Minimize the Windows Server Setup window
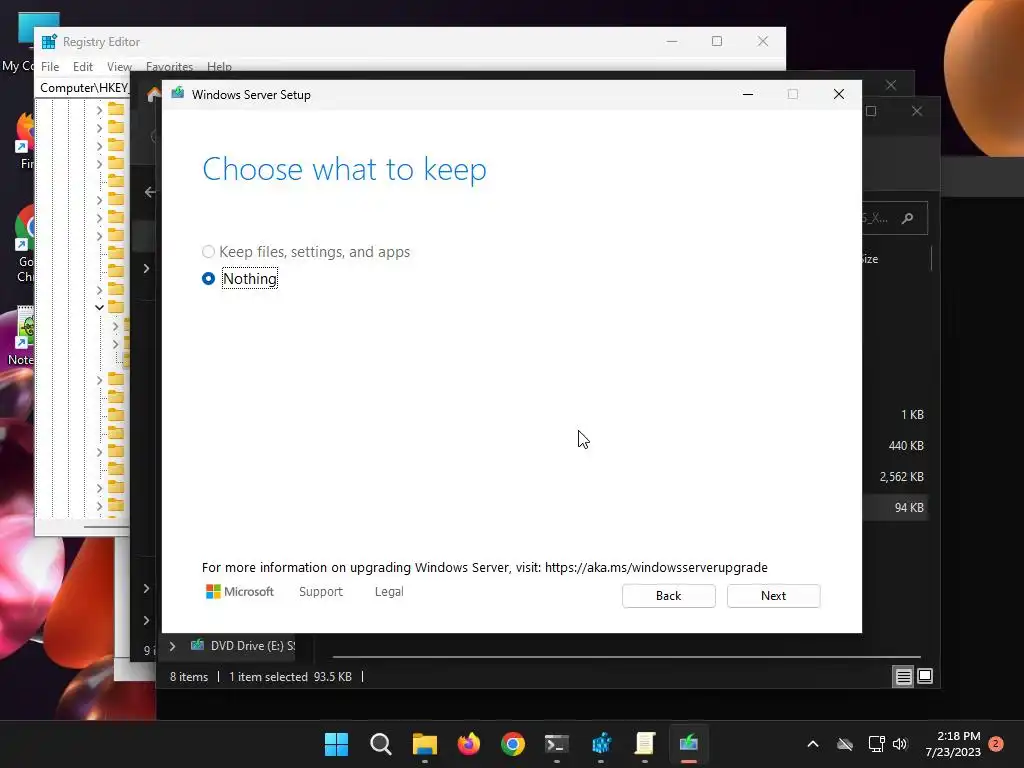 tap(748, 94)
